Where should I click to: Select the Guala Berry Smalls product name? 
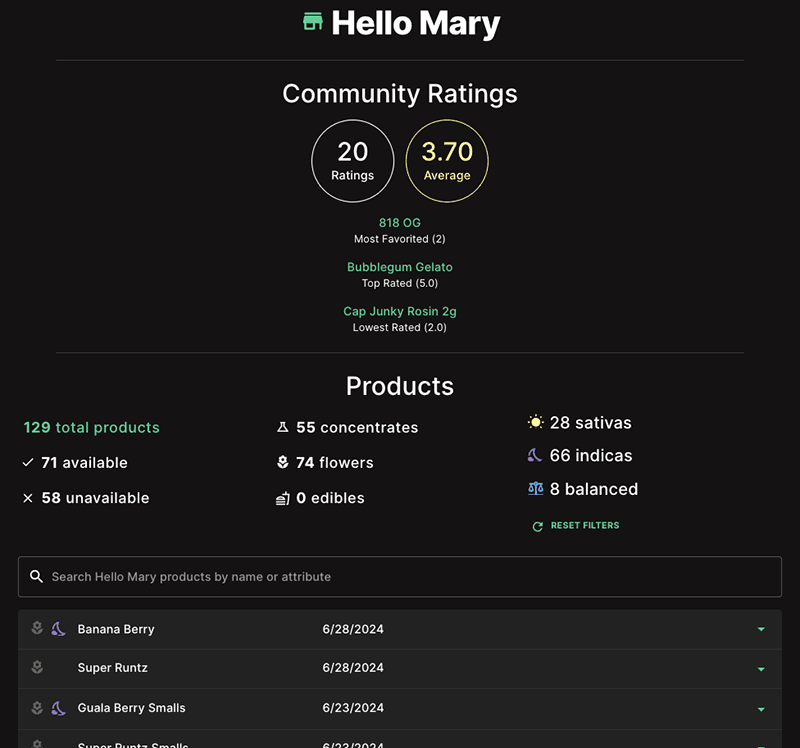(x=131, y=708)
